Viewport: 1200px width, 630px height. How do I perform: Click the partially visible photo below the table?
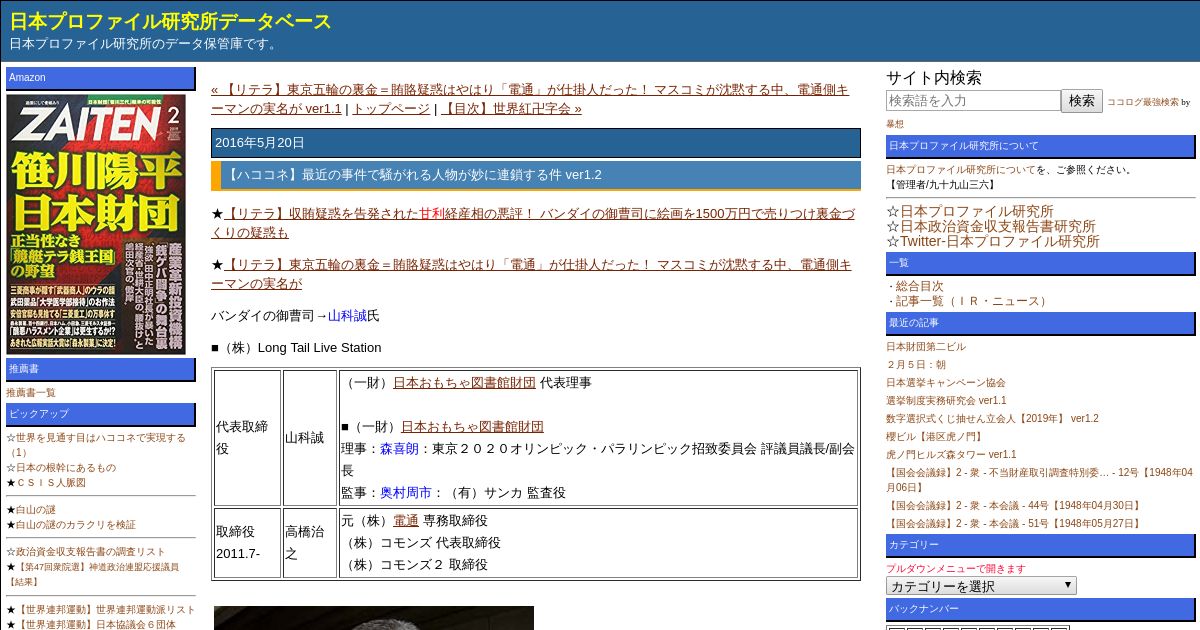point(374,618)
